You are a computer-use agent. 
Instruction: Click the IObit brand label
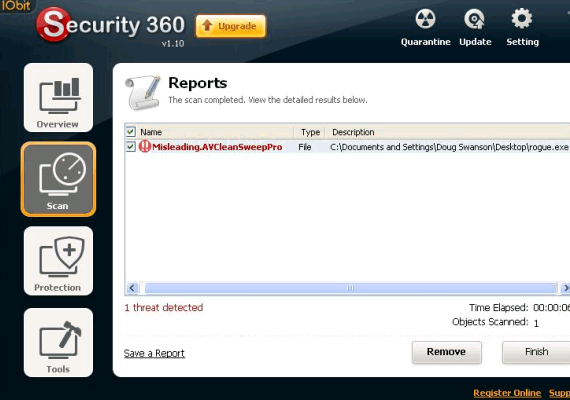pyautogui.click(x=15, y=5)
